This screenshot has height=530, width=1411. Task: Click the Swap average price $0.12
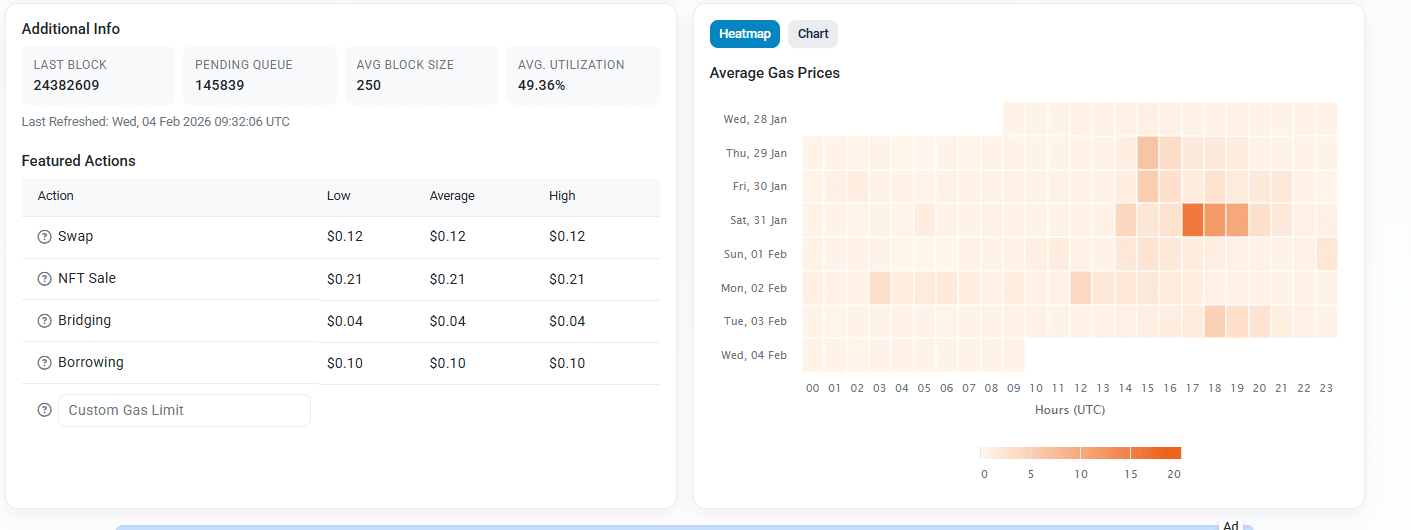point(447,237)
